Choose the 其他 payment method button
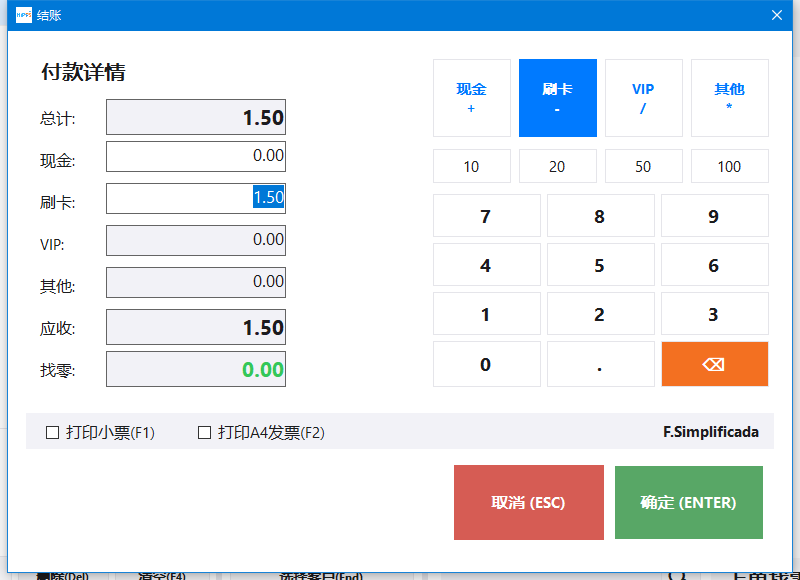The image size is (800, 580). (730, 98)
